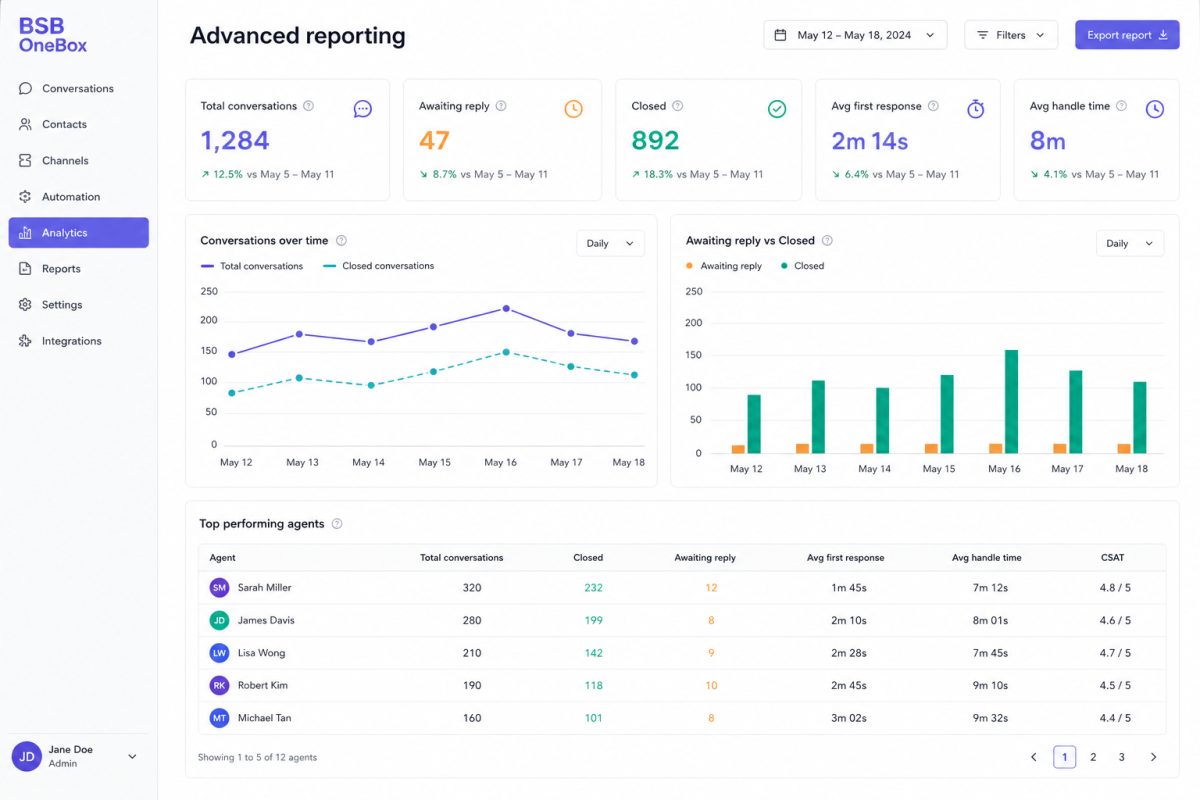
Task: Open Daily dropdown on Awaiting reply vs Closed chart
Action: pos(1130,243)
